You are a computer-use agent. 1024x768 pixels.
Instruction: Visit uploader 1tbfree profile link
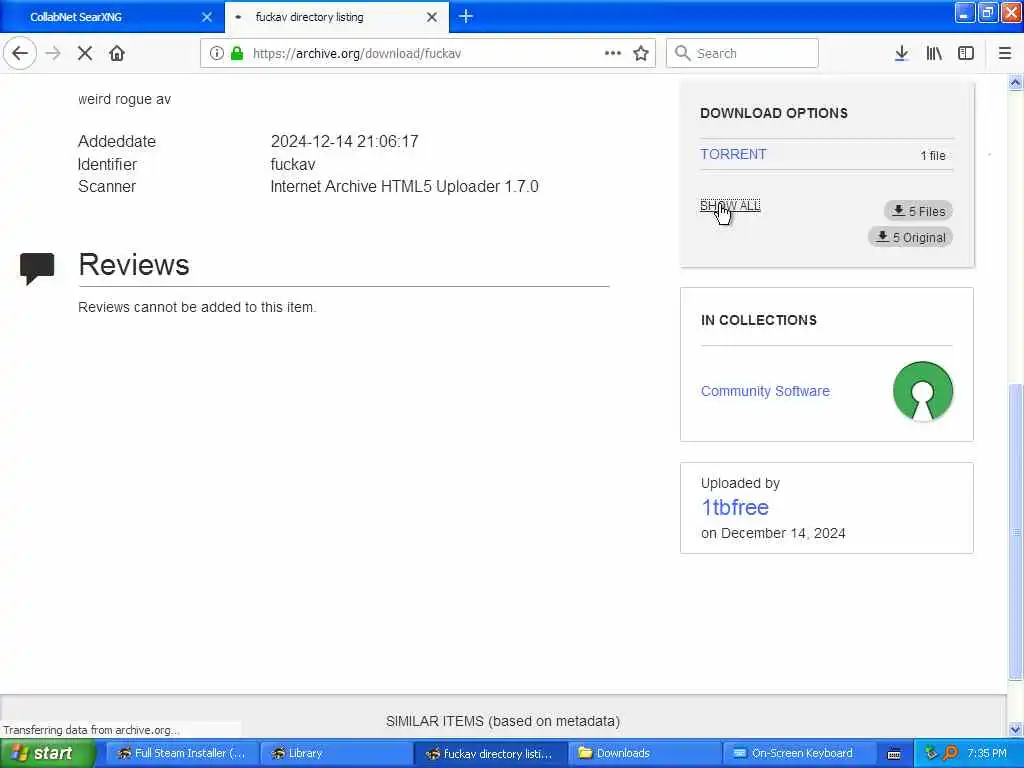[x=735, y=507]
